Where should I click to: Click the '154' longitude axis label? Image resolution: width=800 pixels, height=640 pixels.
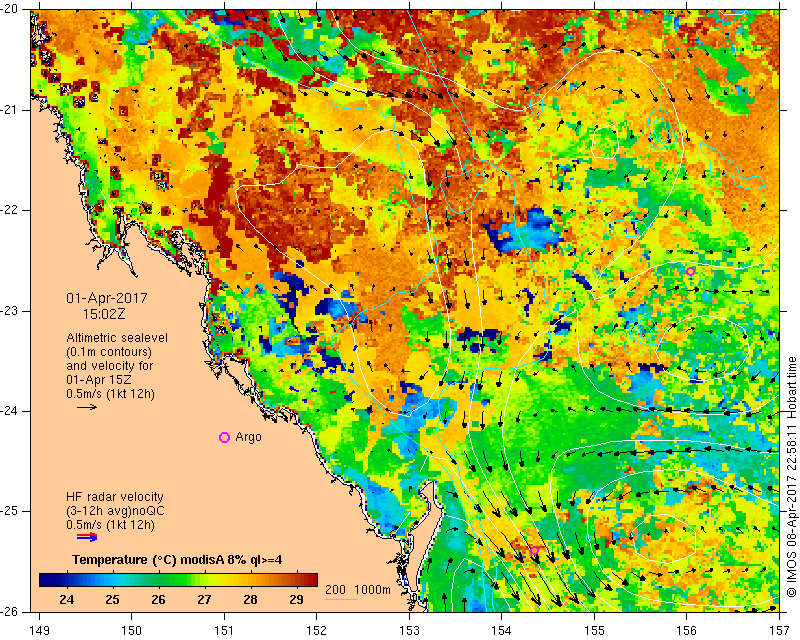point(502,631)
